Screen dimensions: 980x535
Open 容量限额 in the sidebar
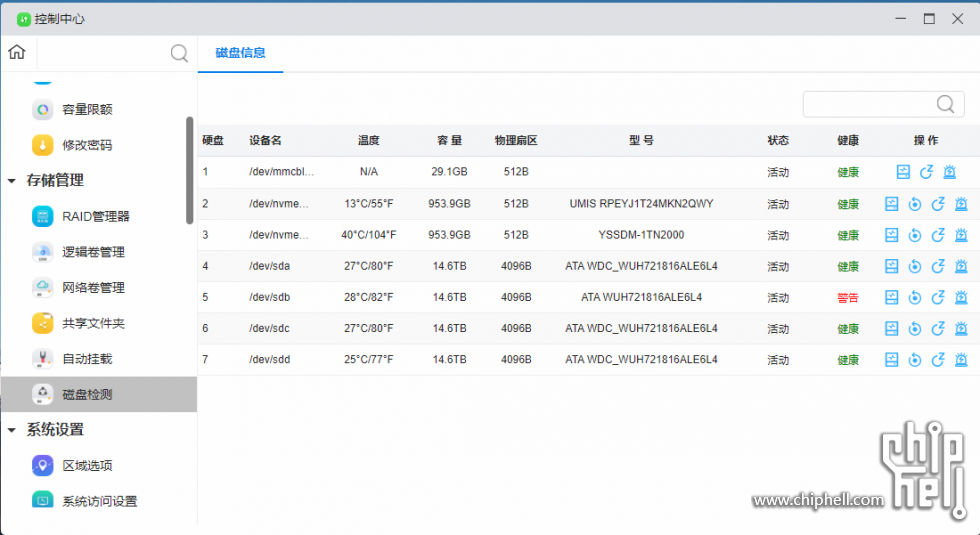coord(87,109)
